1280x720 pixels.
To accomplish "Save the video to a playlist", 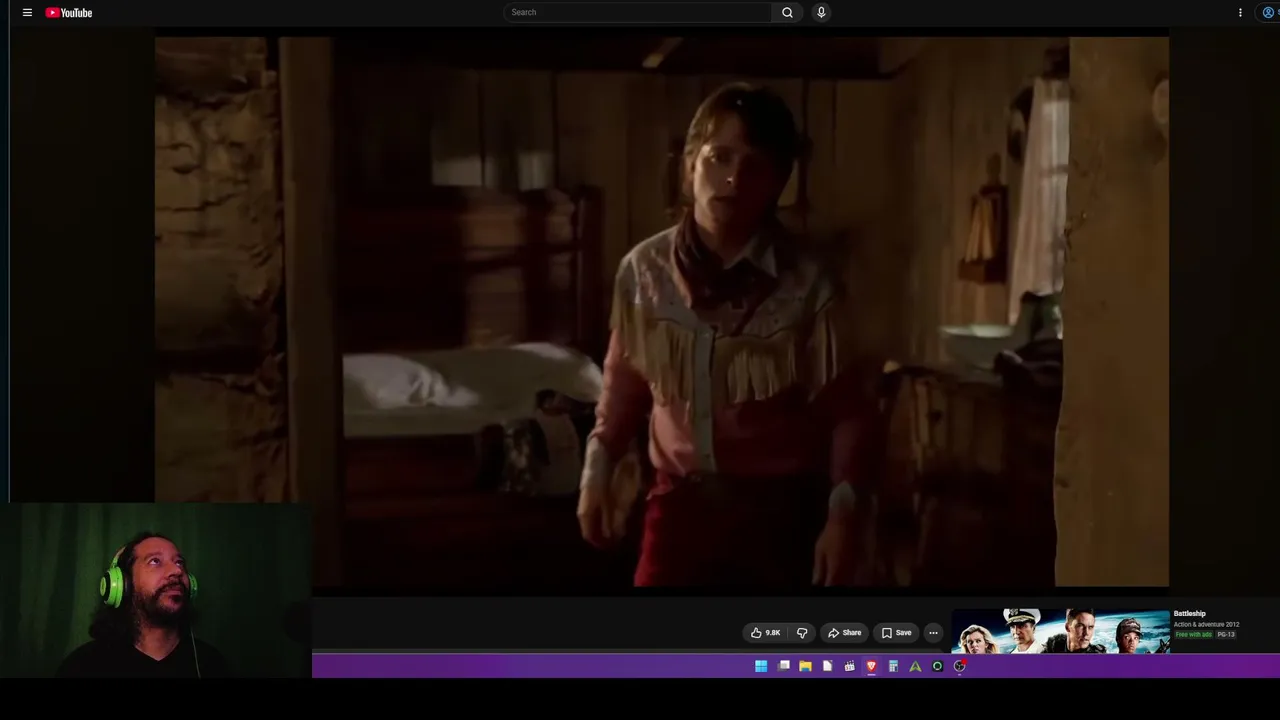I will tap(896, 633).
